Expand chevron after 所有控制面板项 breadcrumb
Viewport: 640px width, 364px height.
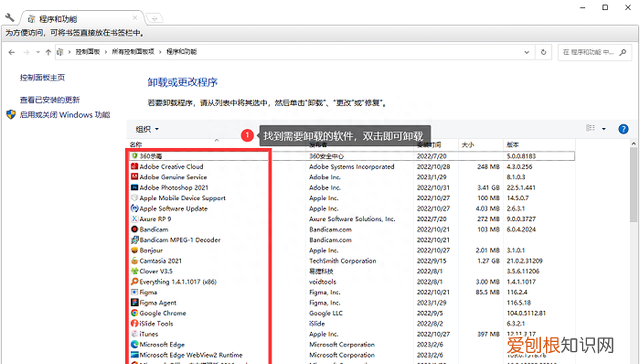coord(160,52)
